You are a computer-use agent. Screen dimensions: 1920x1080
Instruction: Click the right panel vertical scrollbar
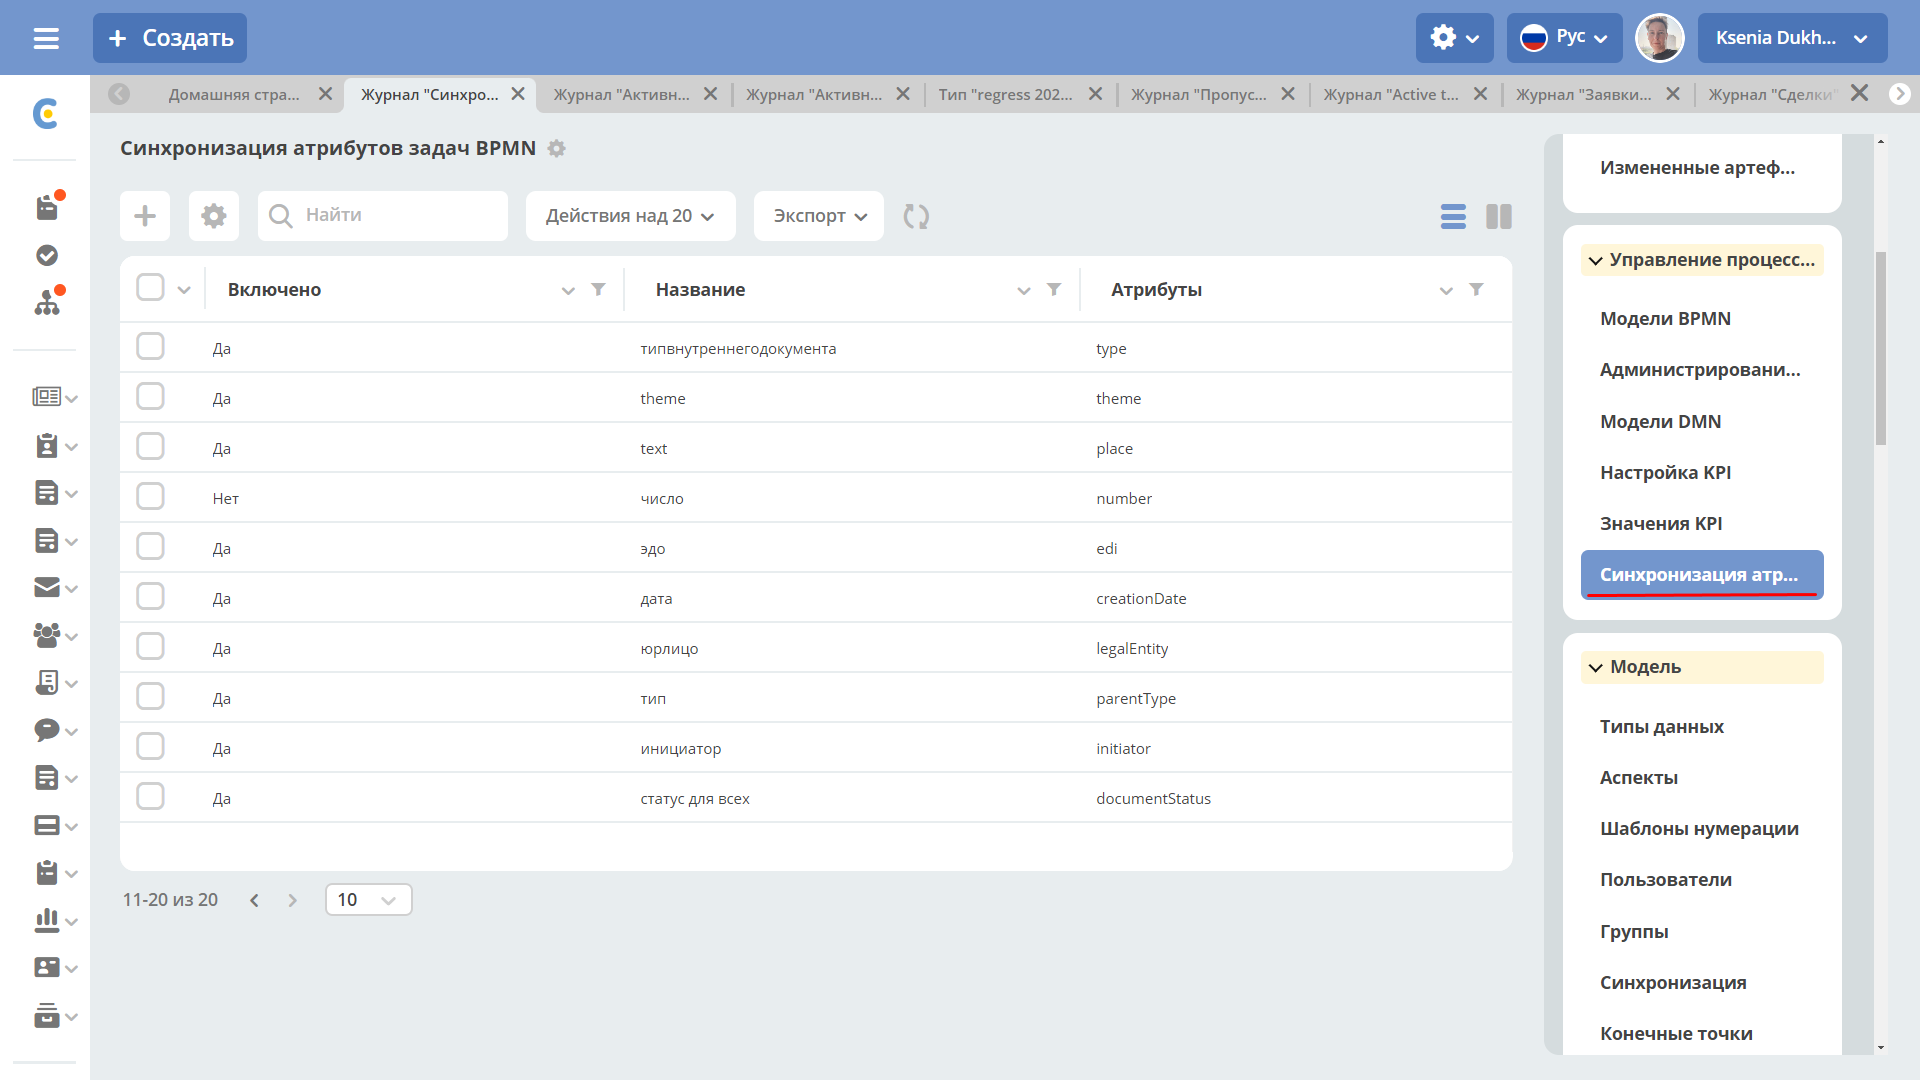click(x=1881, y=348)
